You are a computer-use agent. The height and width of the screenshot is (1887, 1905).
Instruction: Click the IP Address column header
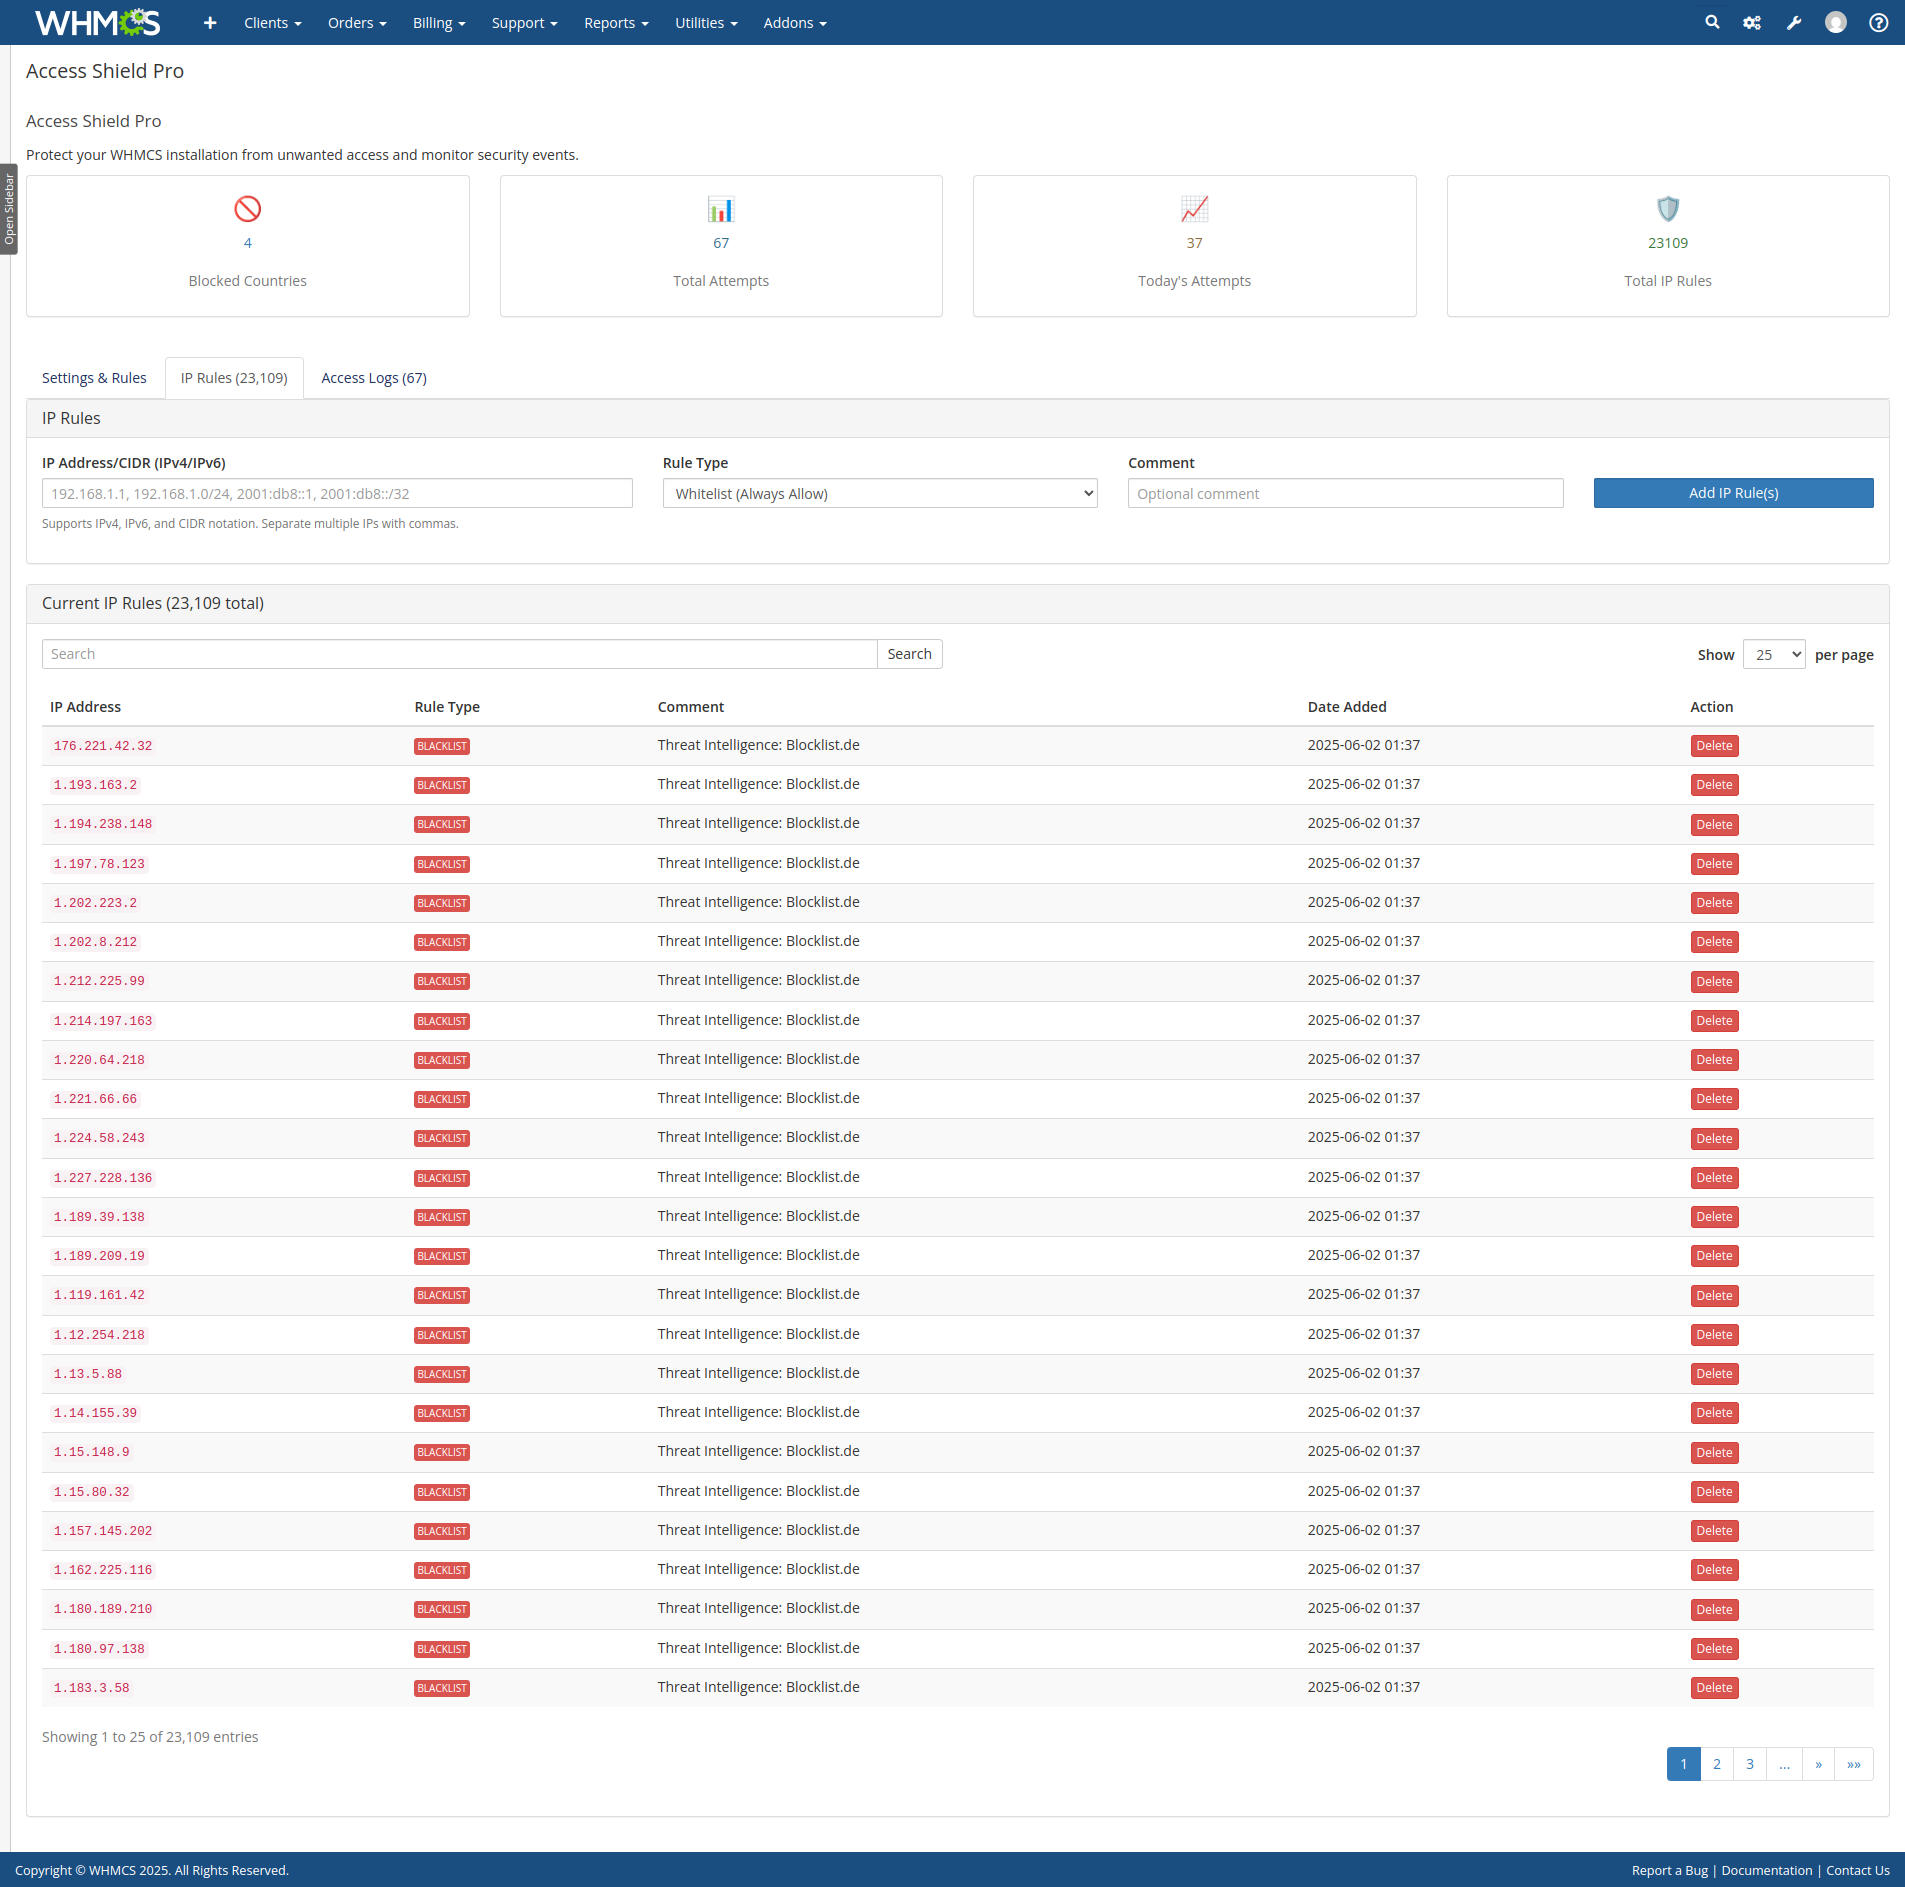[86, 707]
